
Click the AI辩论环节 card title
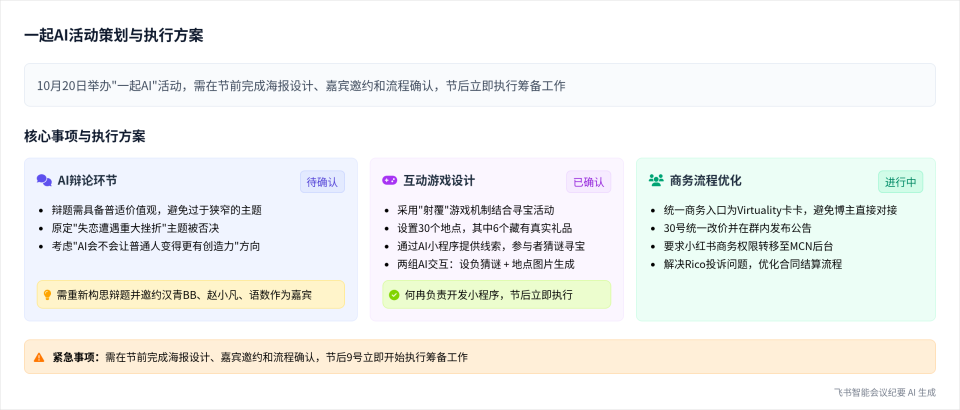coord(87,181)
